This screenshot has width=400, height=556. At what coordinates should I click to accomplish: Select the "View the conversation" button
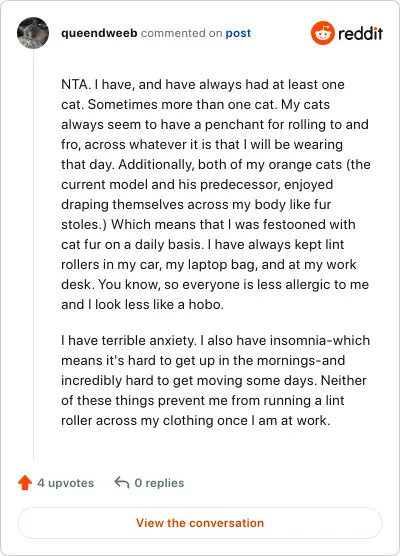point(200,523)
